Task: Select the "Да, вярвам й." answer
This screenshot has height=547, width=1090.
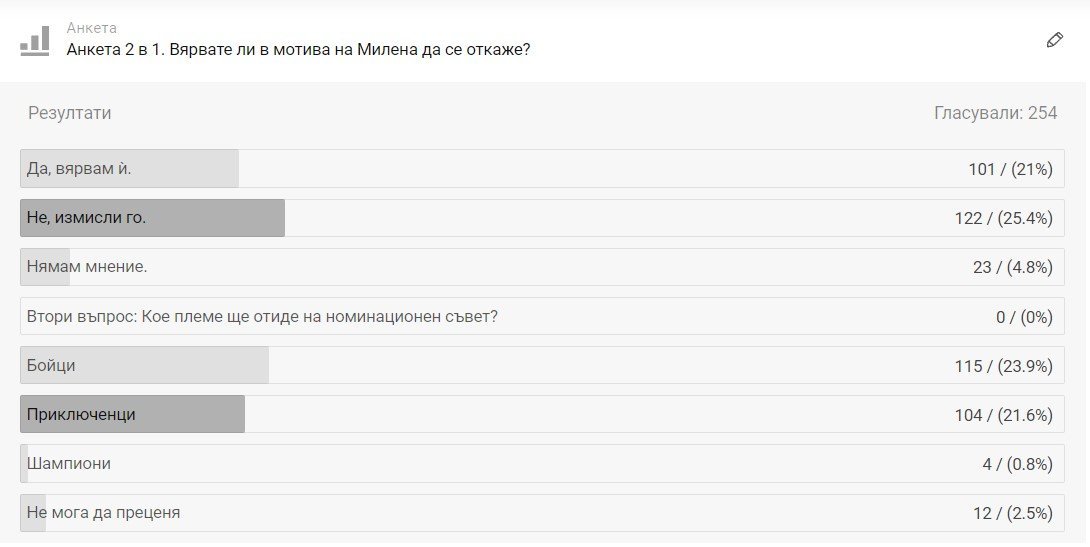Action: click(x=80, y=169)
